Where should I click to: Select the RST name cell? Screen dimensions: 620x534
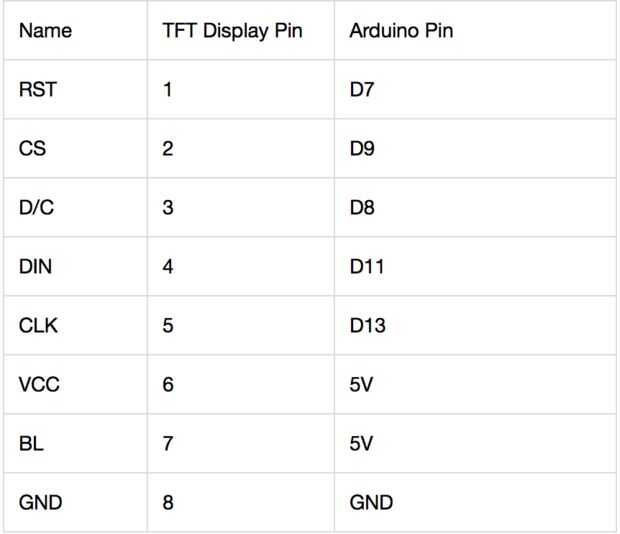(39, 90)
